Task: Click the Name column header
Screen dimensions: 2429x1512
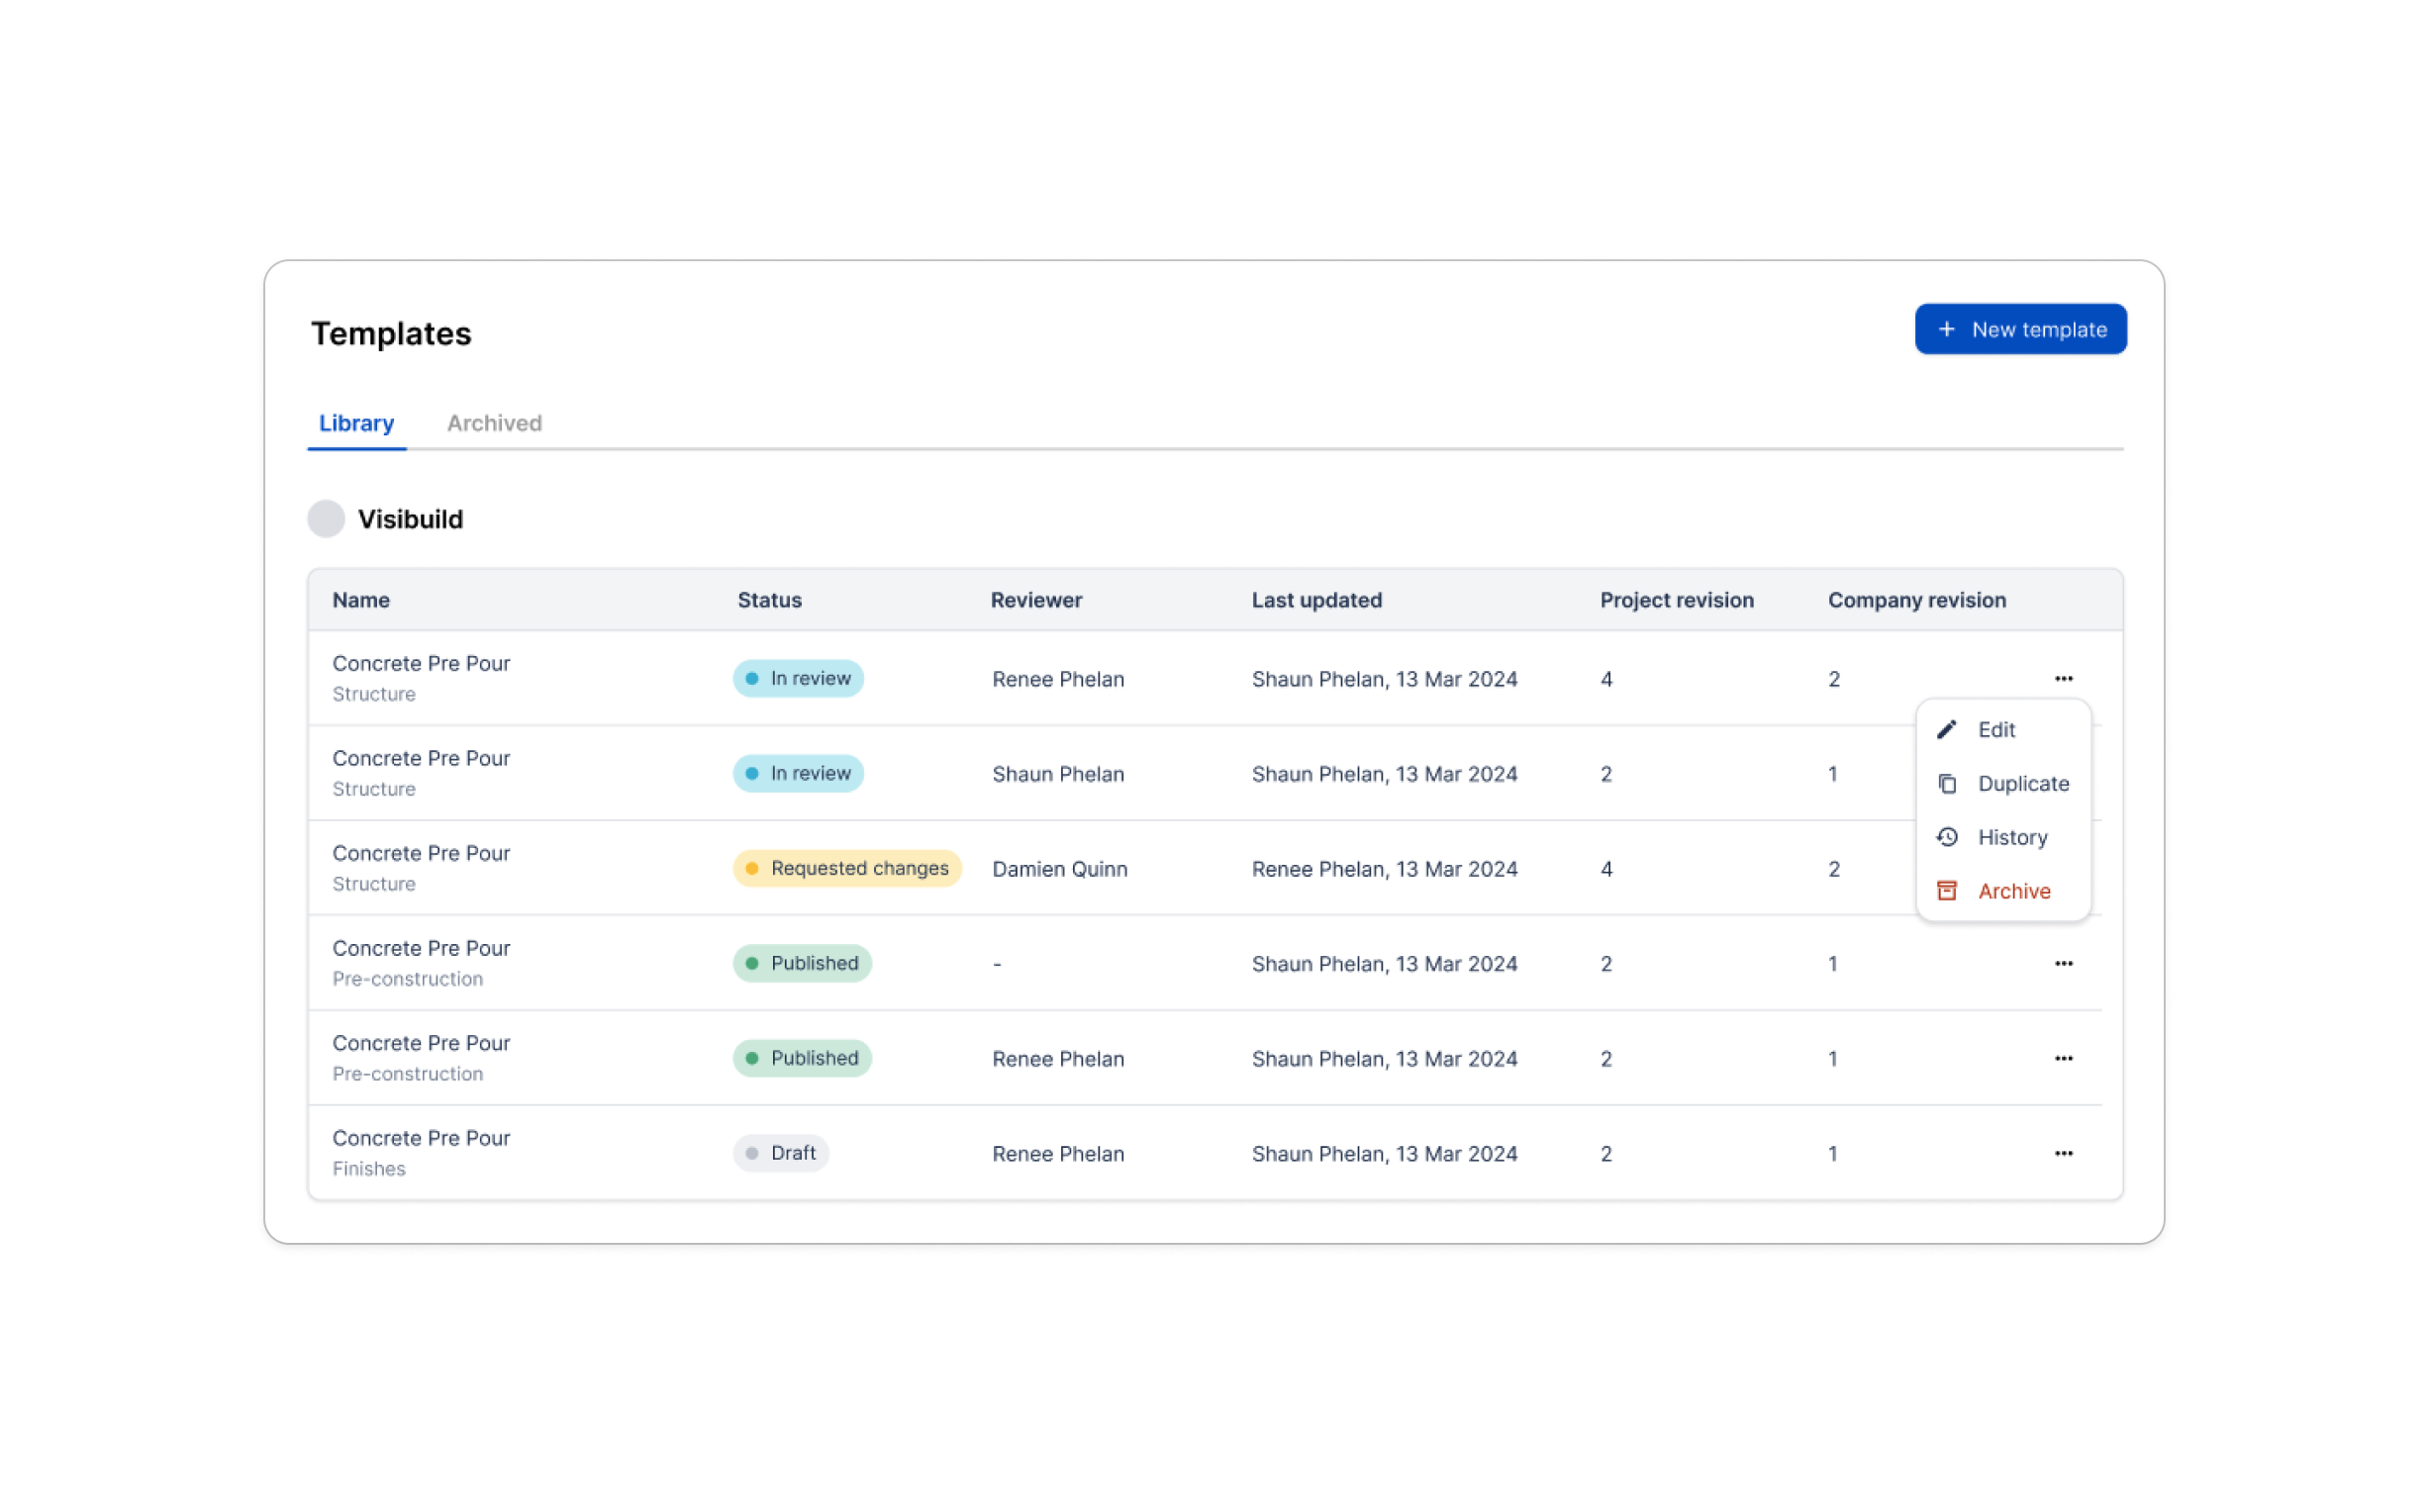Action: click(361, 600)
